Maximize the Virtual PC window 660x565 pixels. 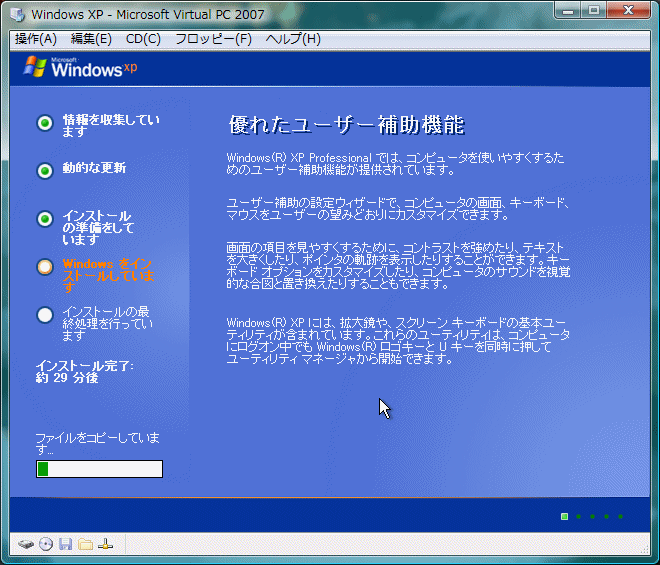[x=594, y=11]
